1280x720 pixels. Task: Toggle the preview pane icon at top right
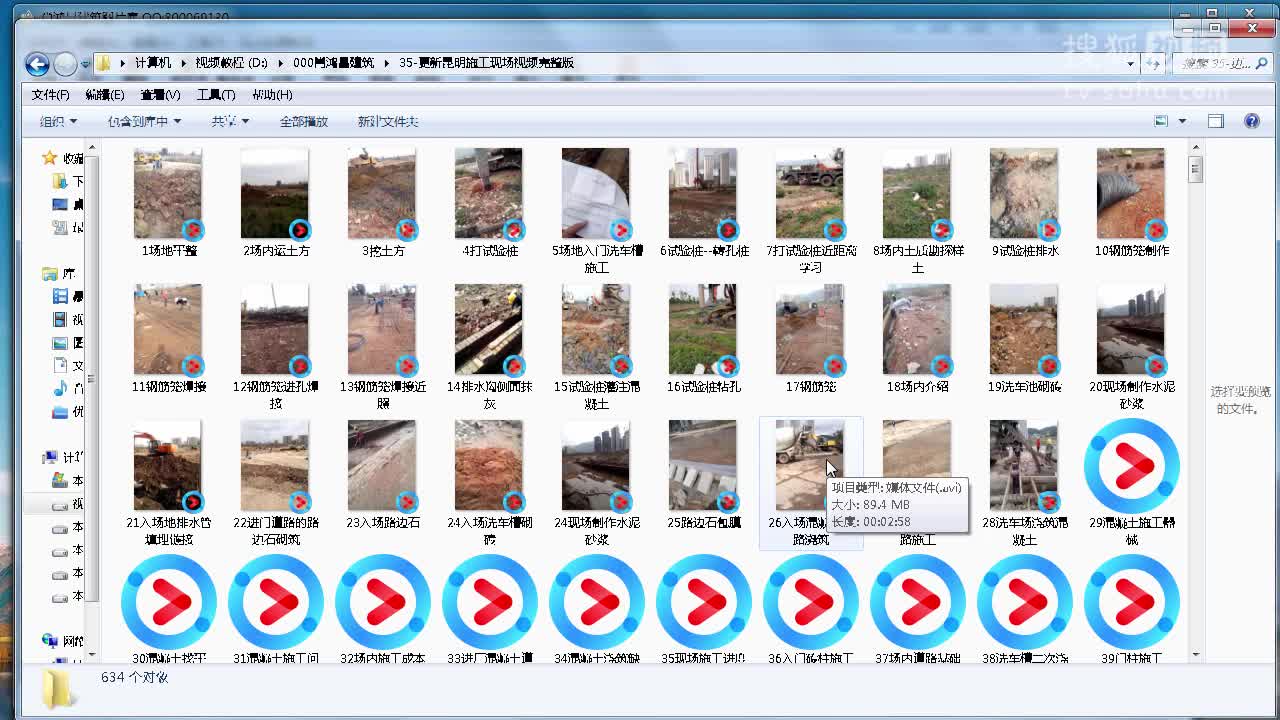click(x=1216, y=120)
